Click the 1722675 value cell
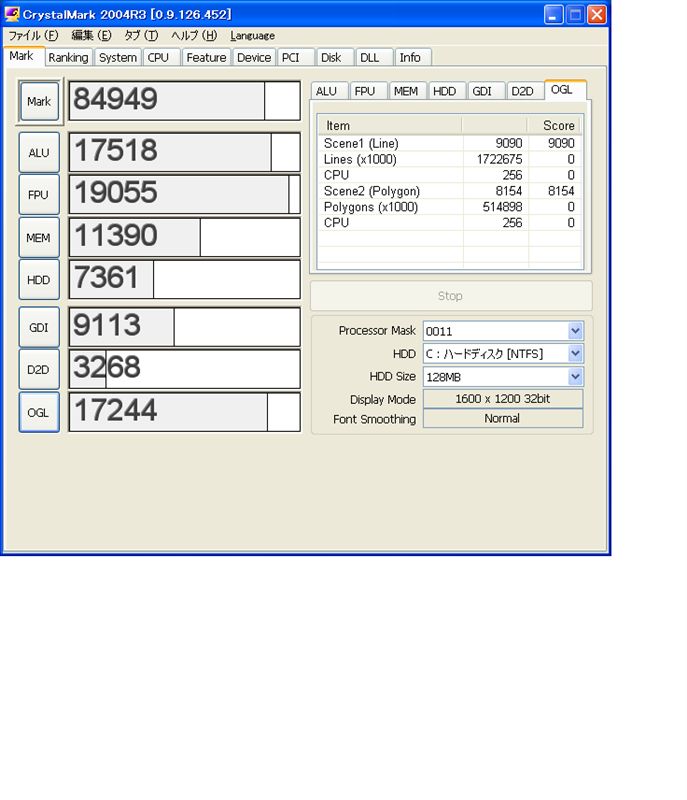The height and width of the screenshot is (800, 687). (x=495, y=159)
